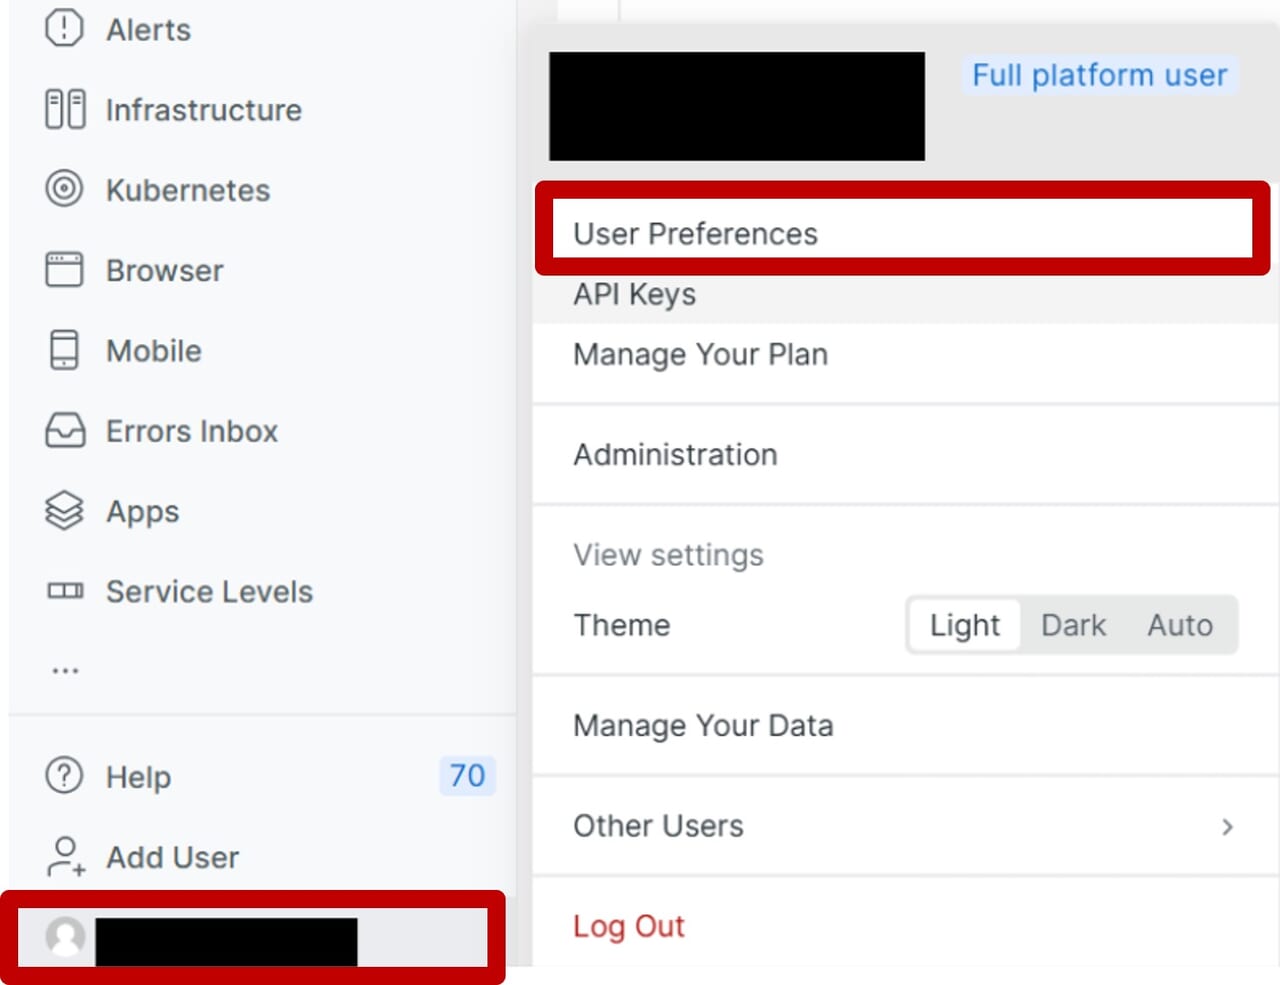Click the Log Out link

(628, 926)
